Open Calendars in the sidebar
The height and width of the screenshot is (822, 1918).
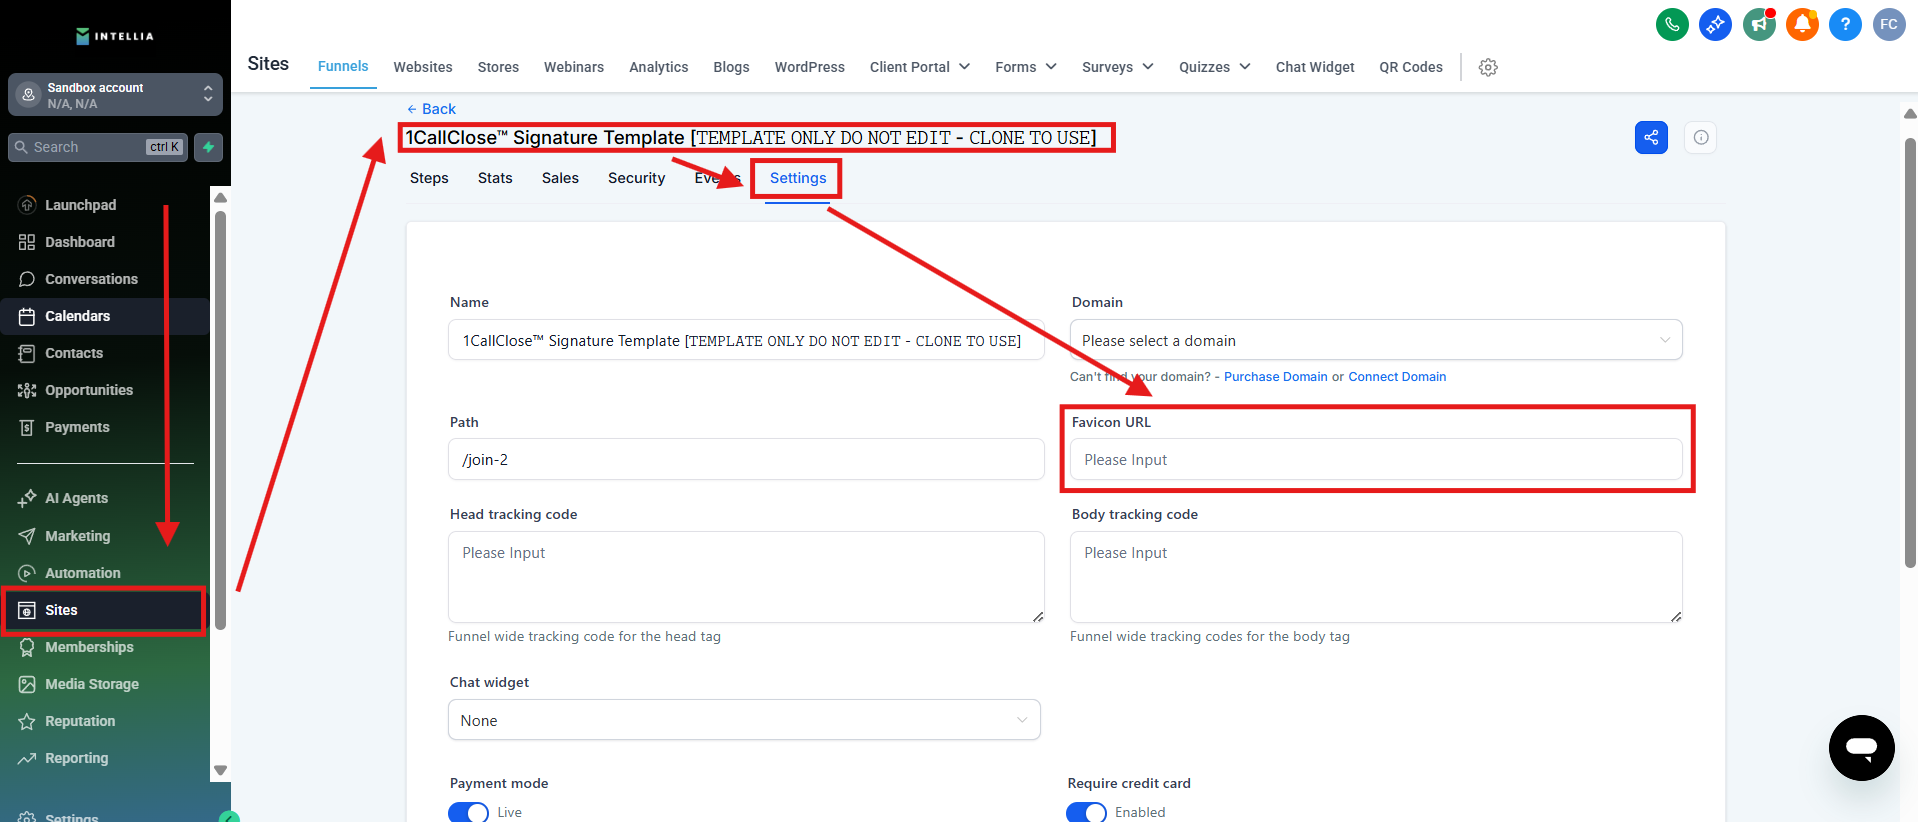click(x=77, y=316)
